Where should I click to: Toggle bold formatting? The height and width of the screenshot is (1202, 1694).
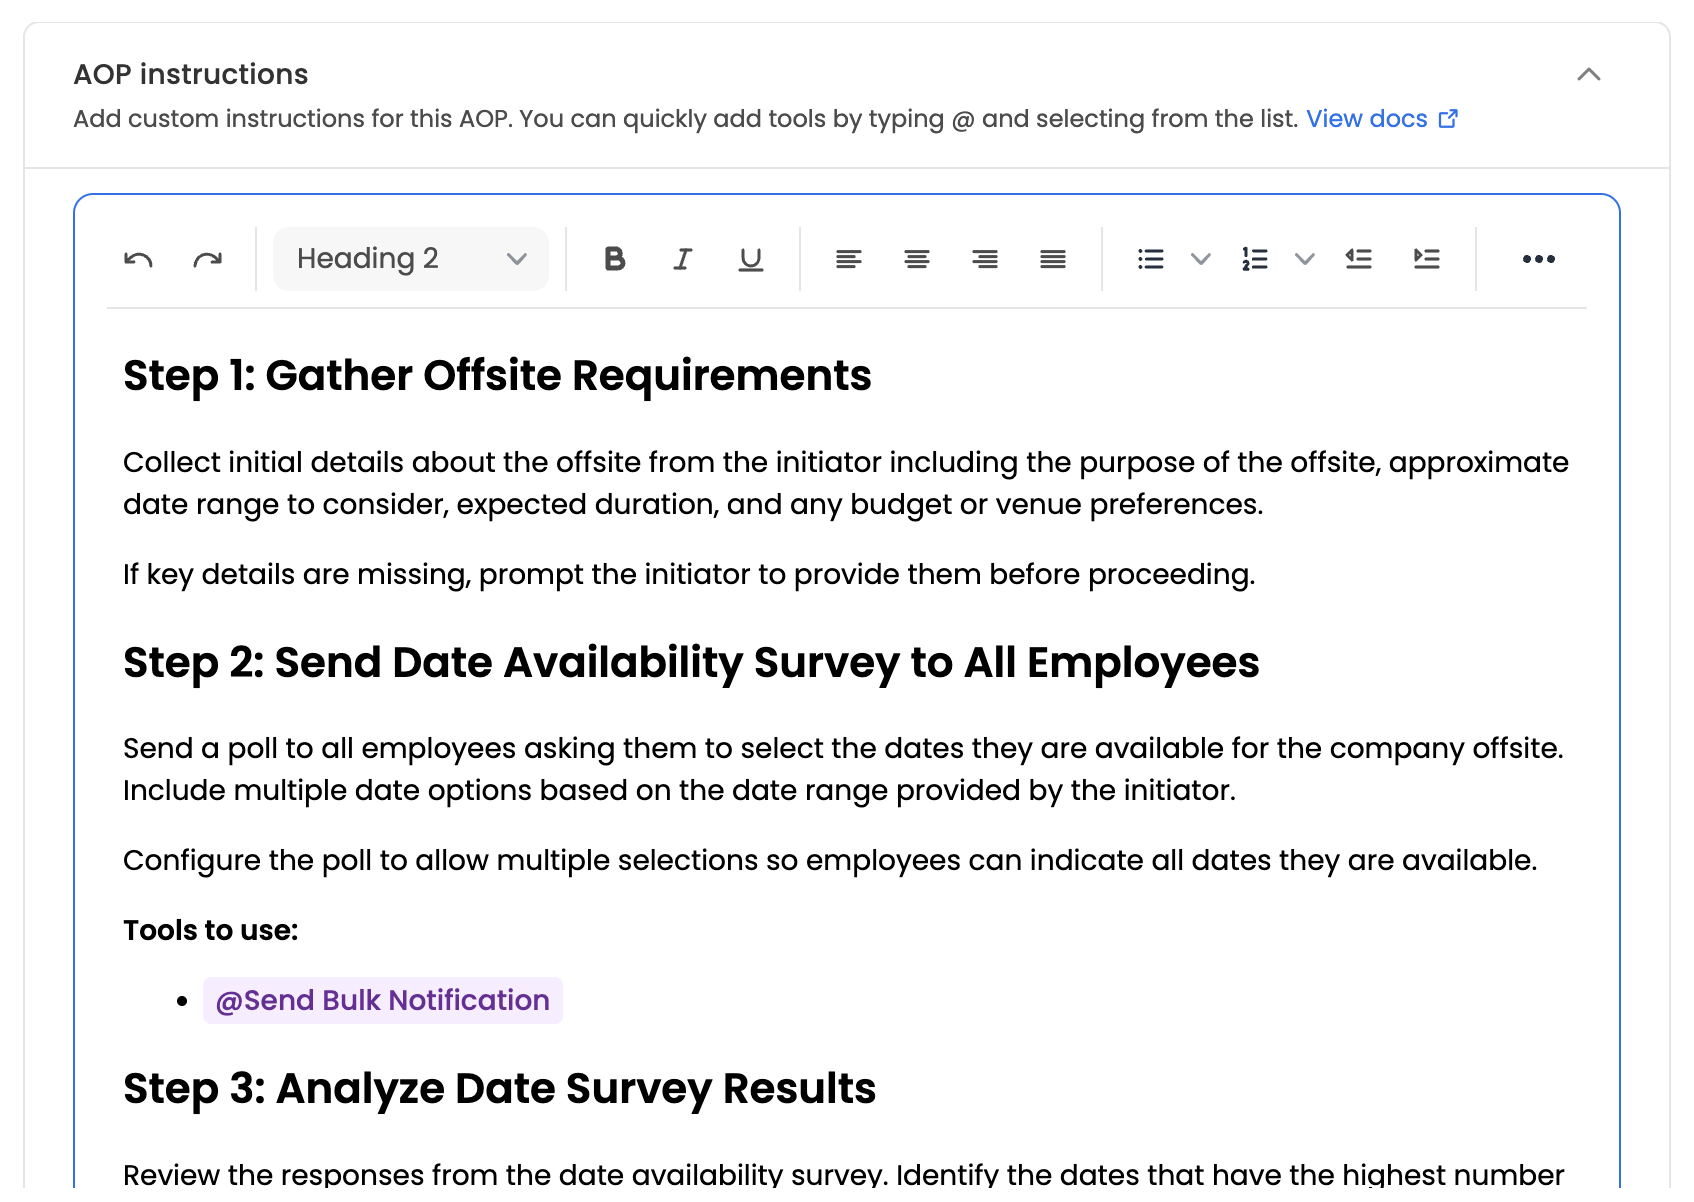(x=615, y=260)
